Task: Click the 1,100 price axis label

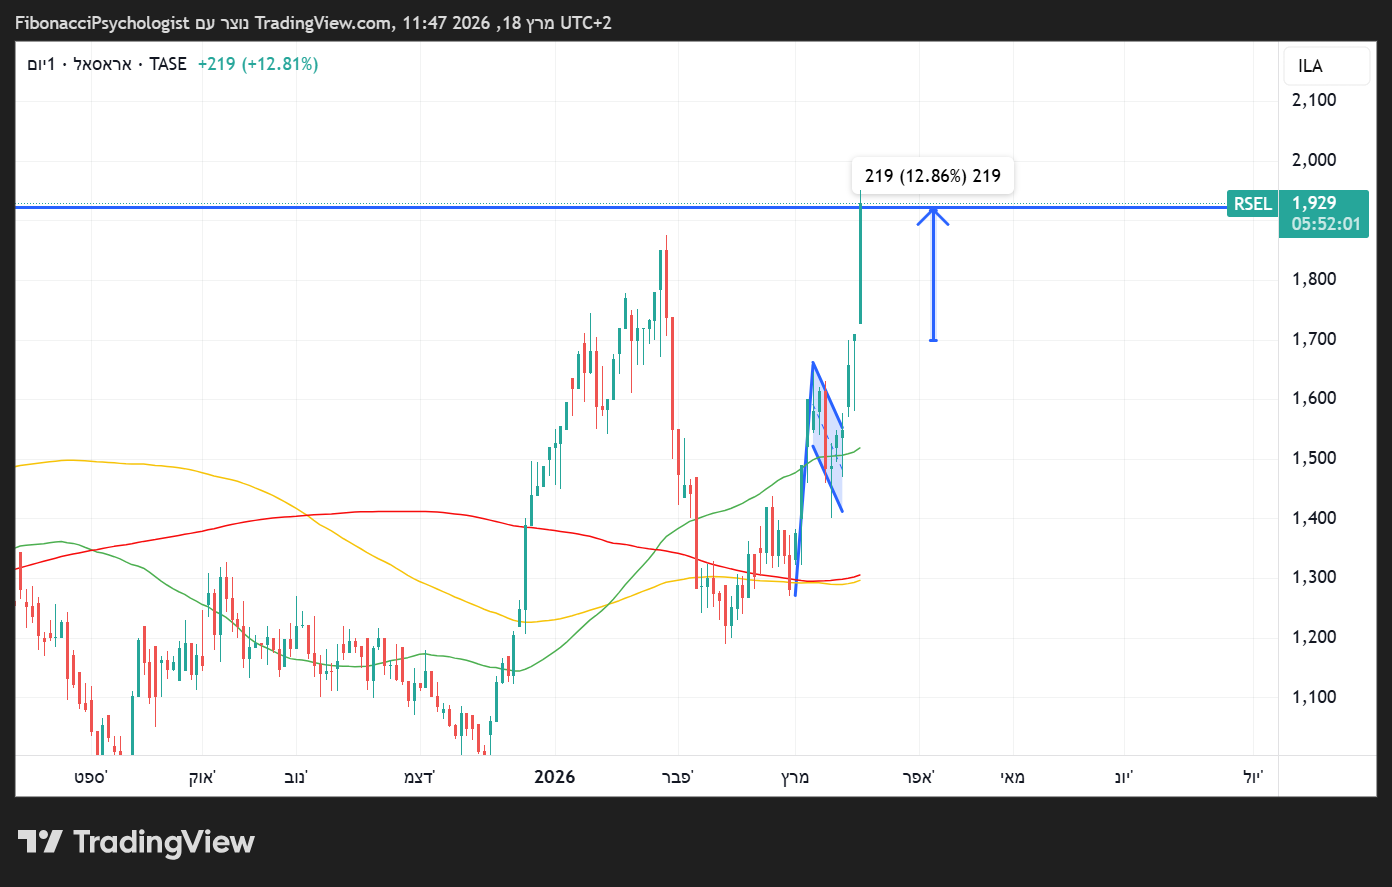Action: point(1314,697)
